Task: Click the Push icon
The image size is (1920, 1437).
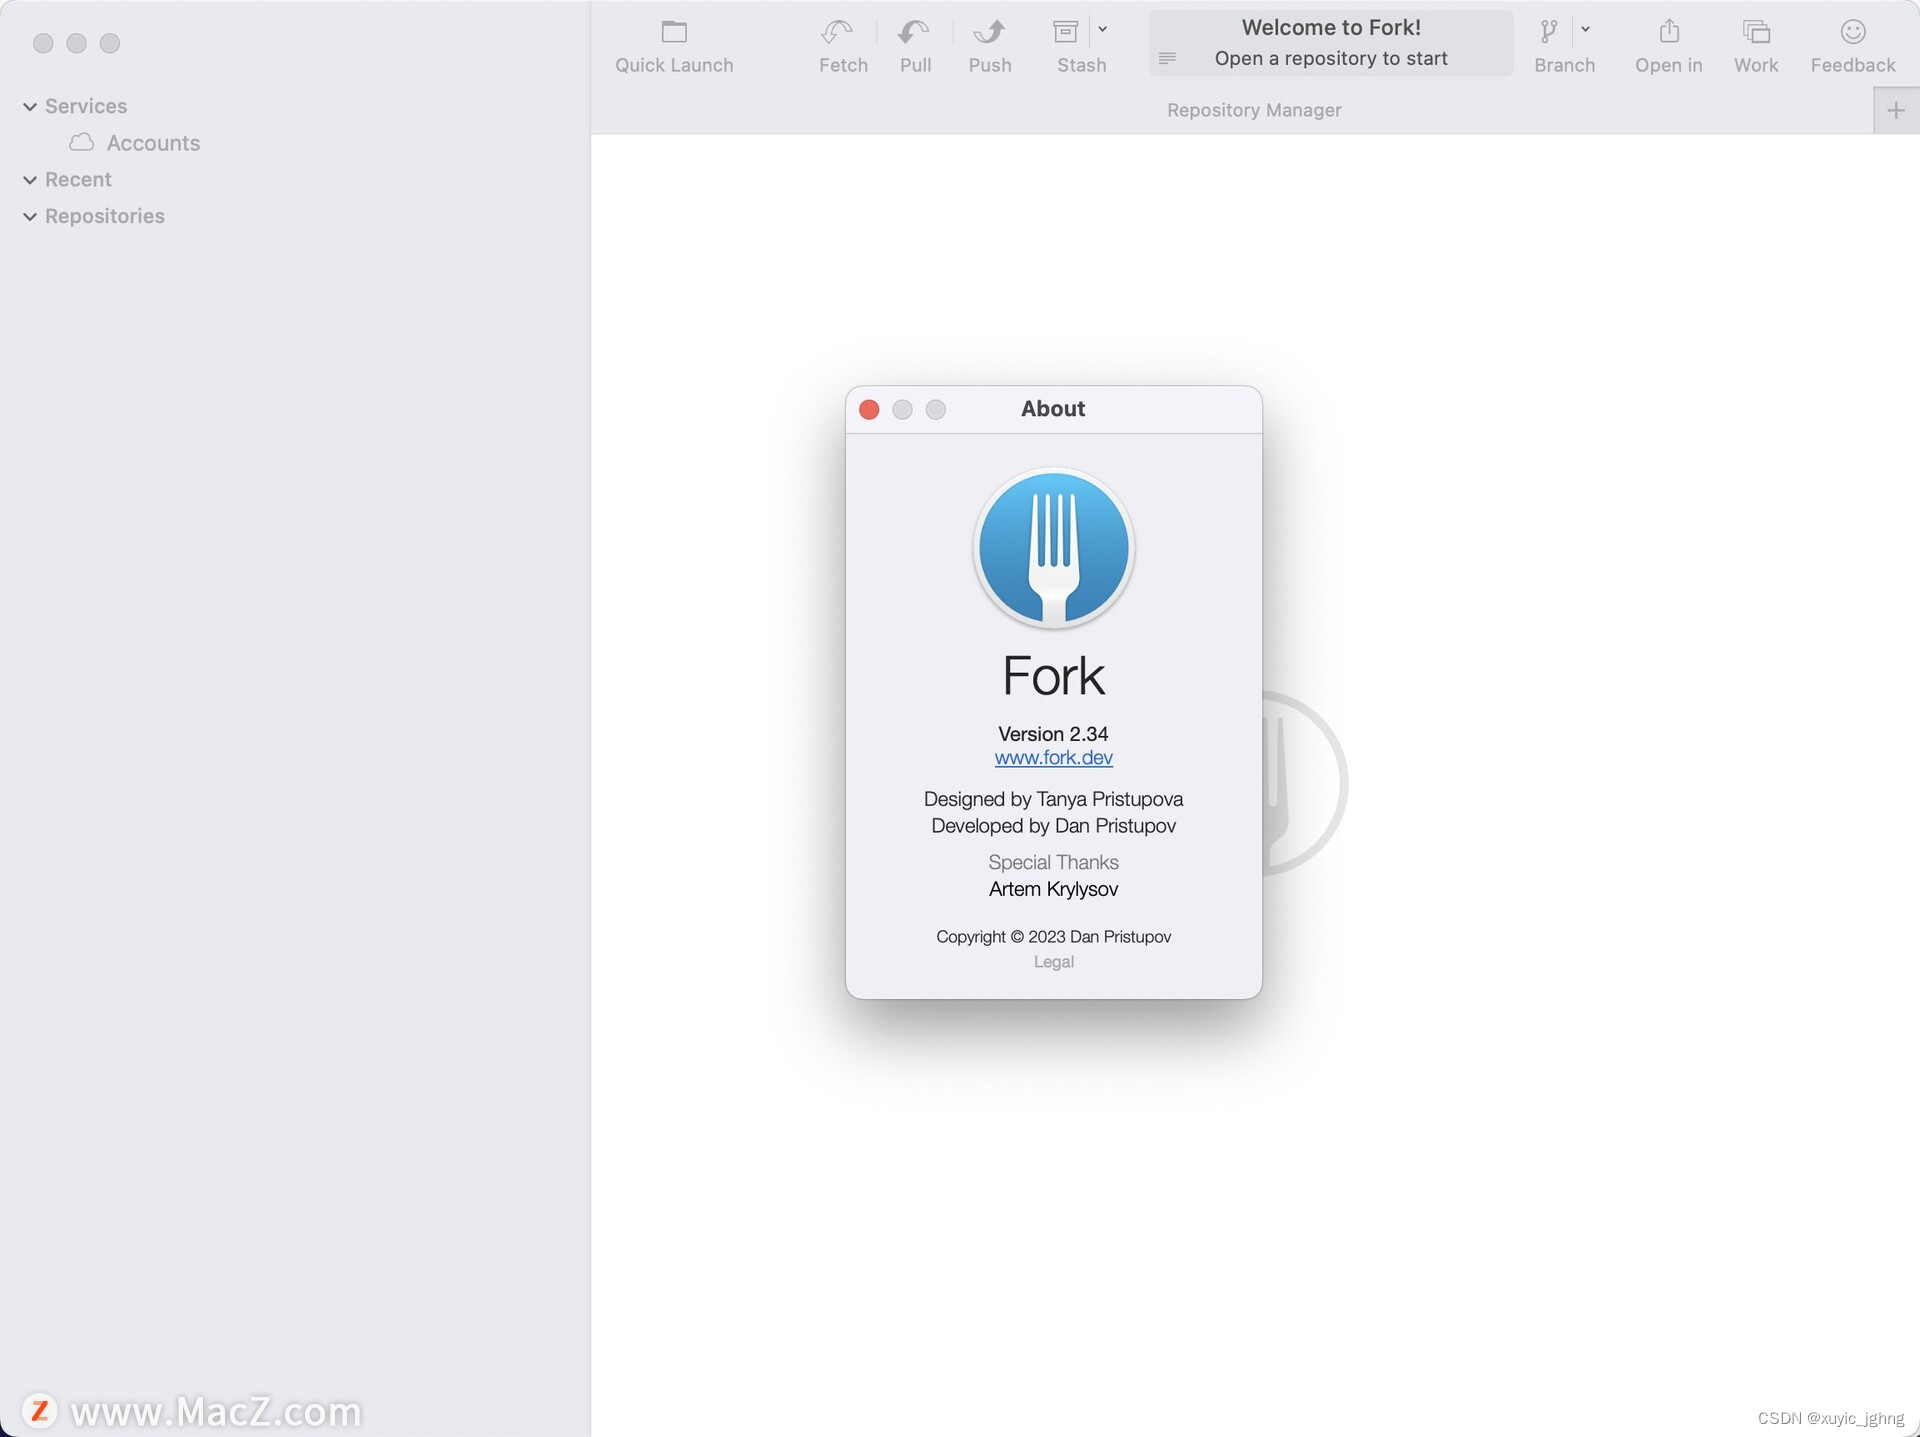Action: pyautogui.click(x=989, y=31)
